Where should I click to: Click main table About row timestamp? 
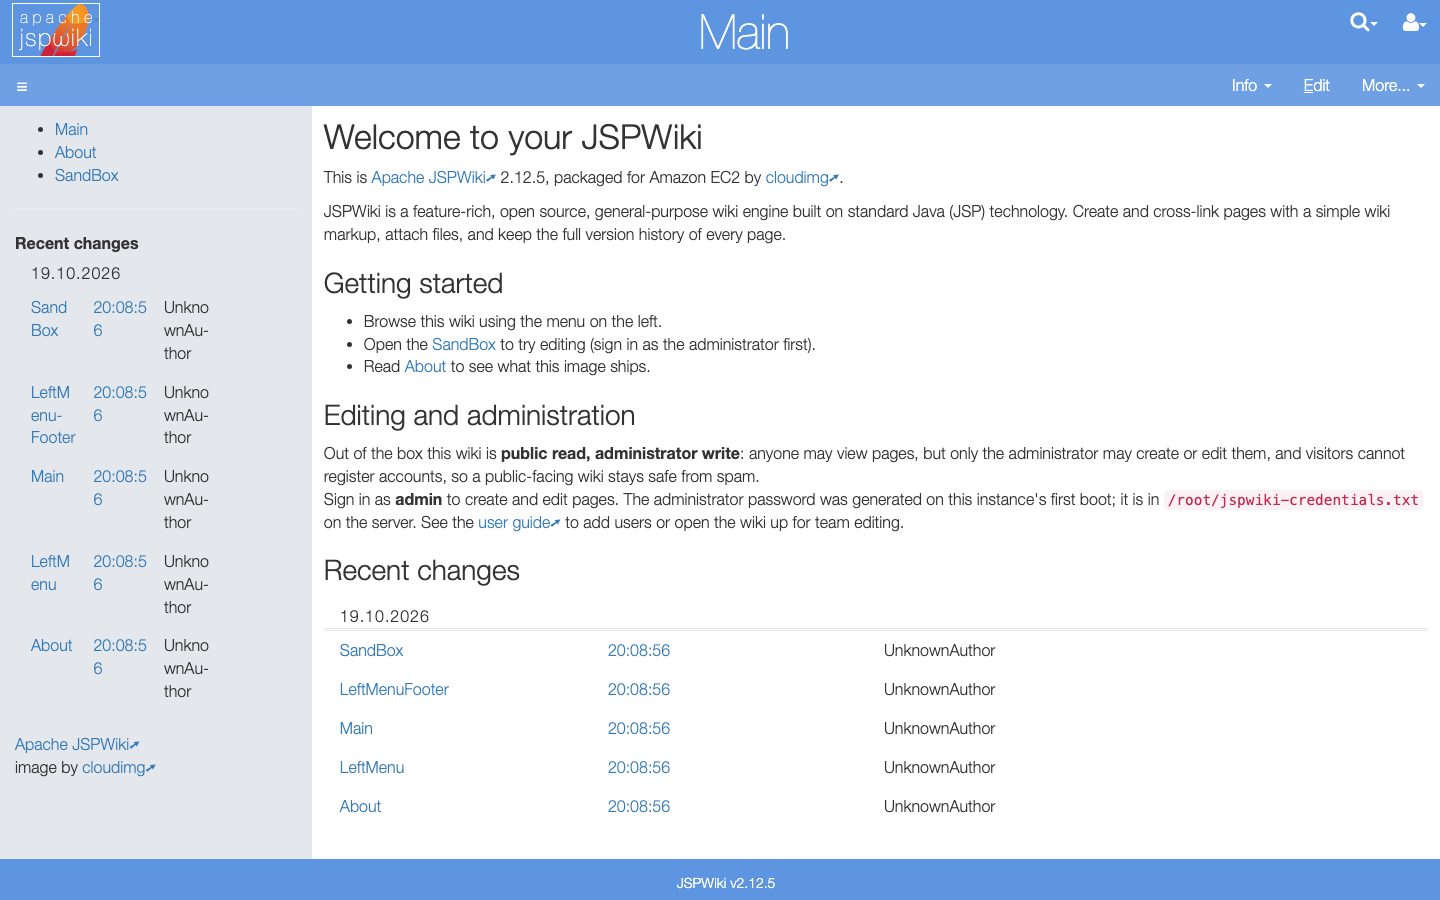point(639,806)
